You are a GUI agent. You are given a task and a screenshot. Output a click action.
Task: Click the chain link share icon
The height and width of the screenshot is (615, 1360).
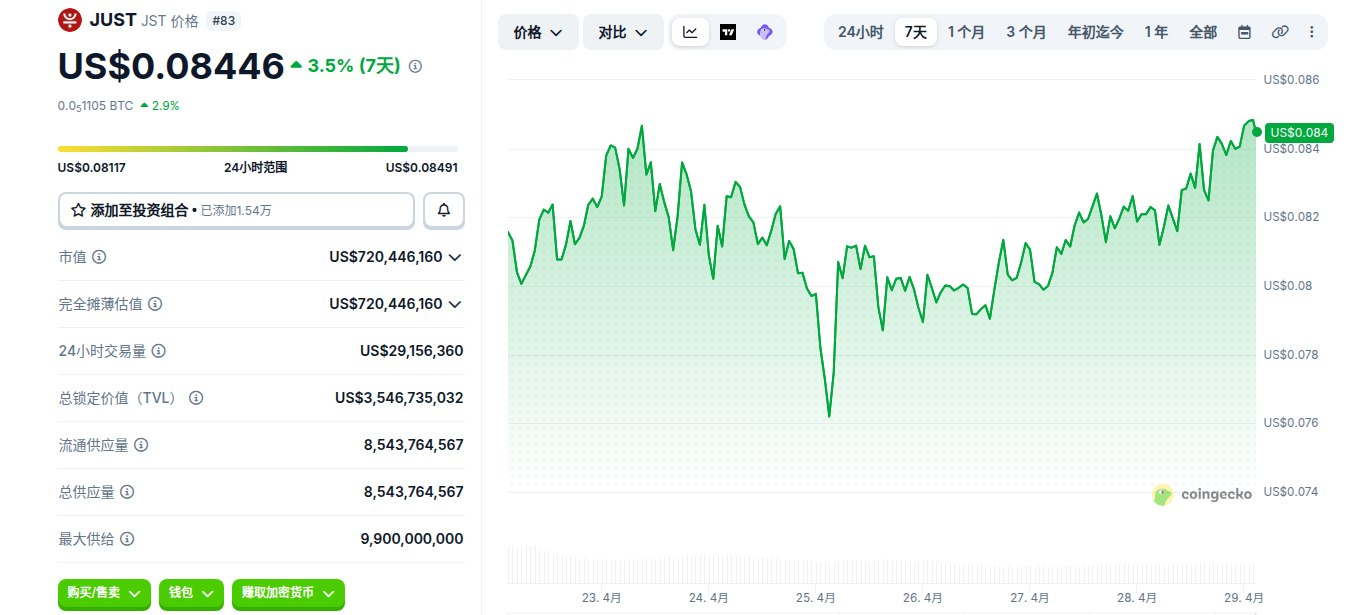tap(1279, 32)
